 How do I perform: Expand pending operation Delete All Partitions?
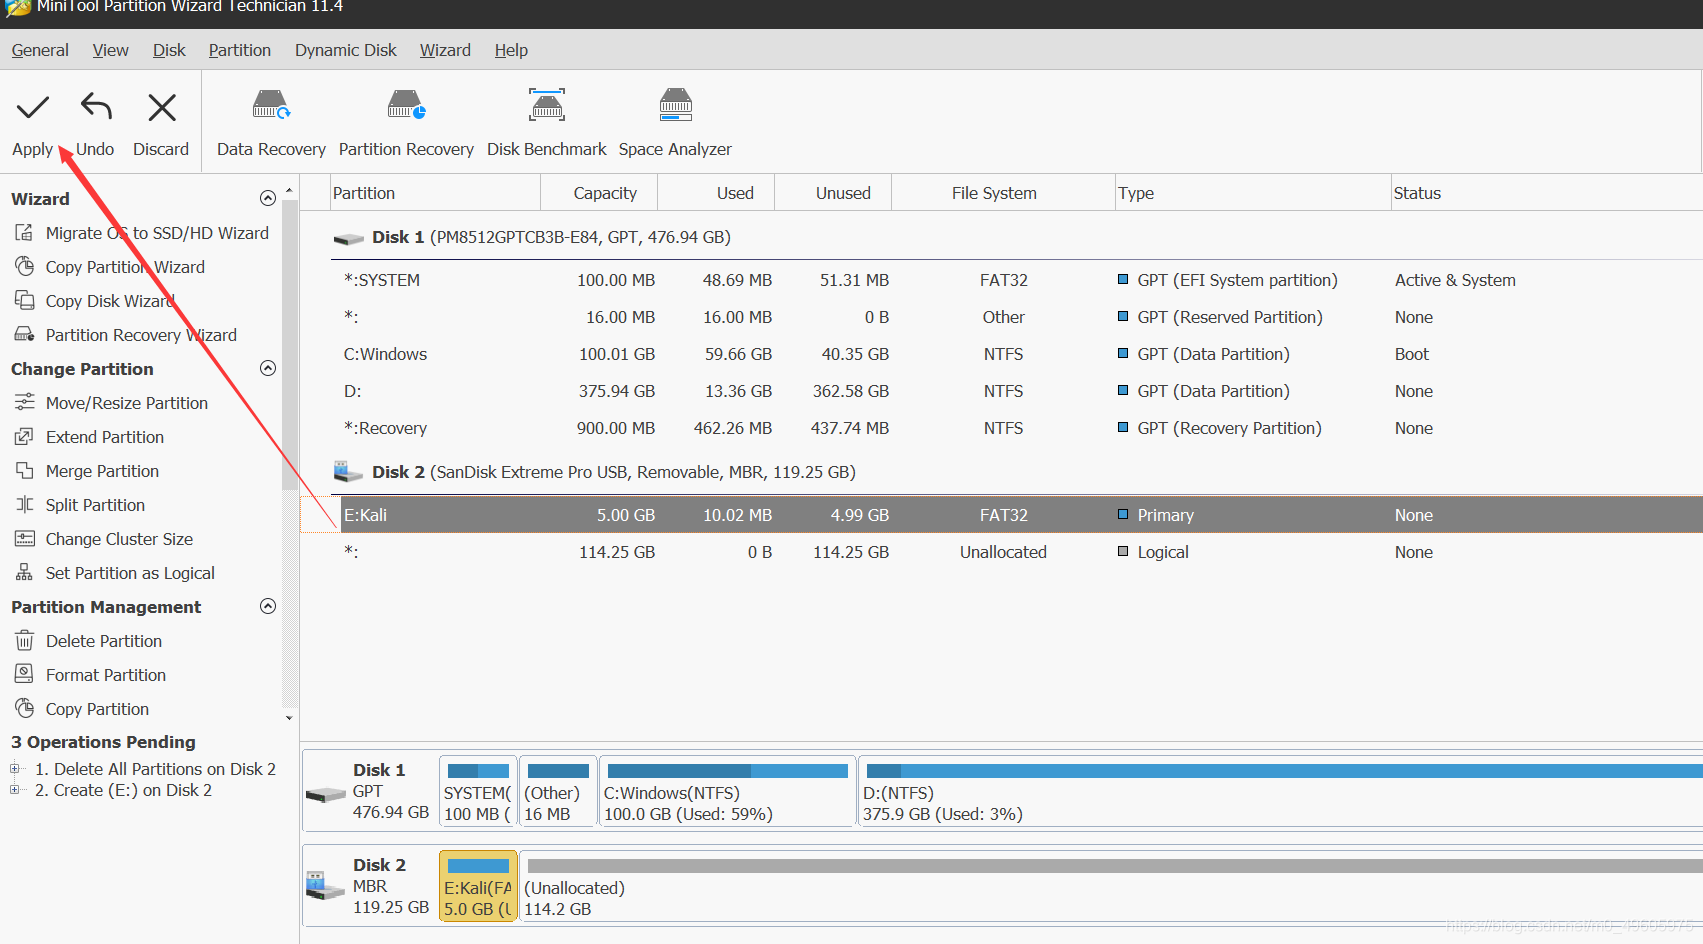coord(15,769)
